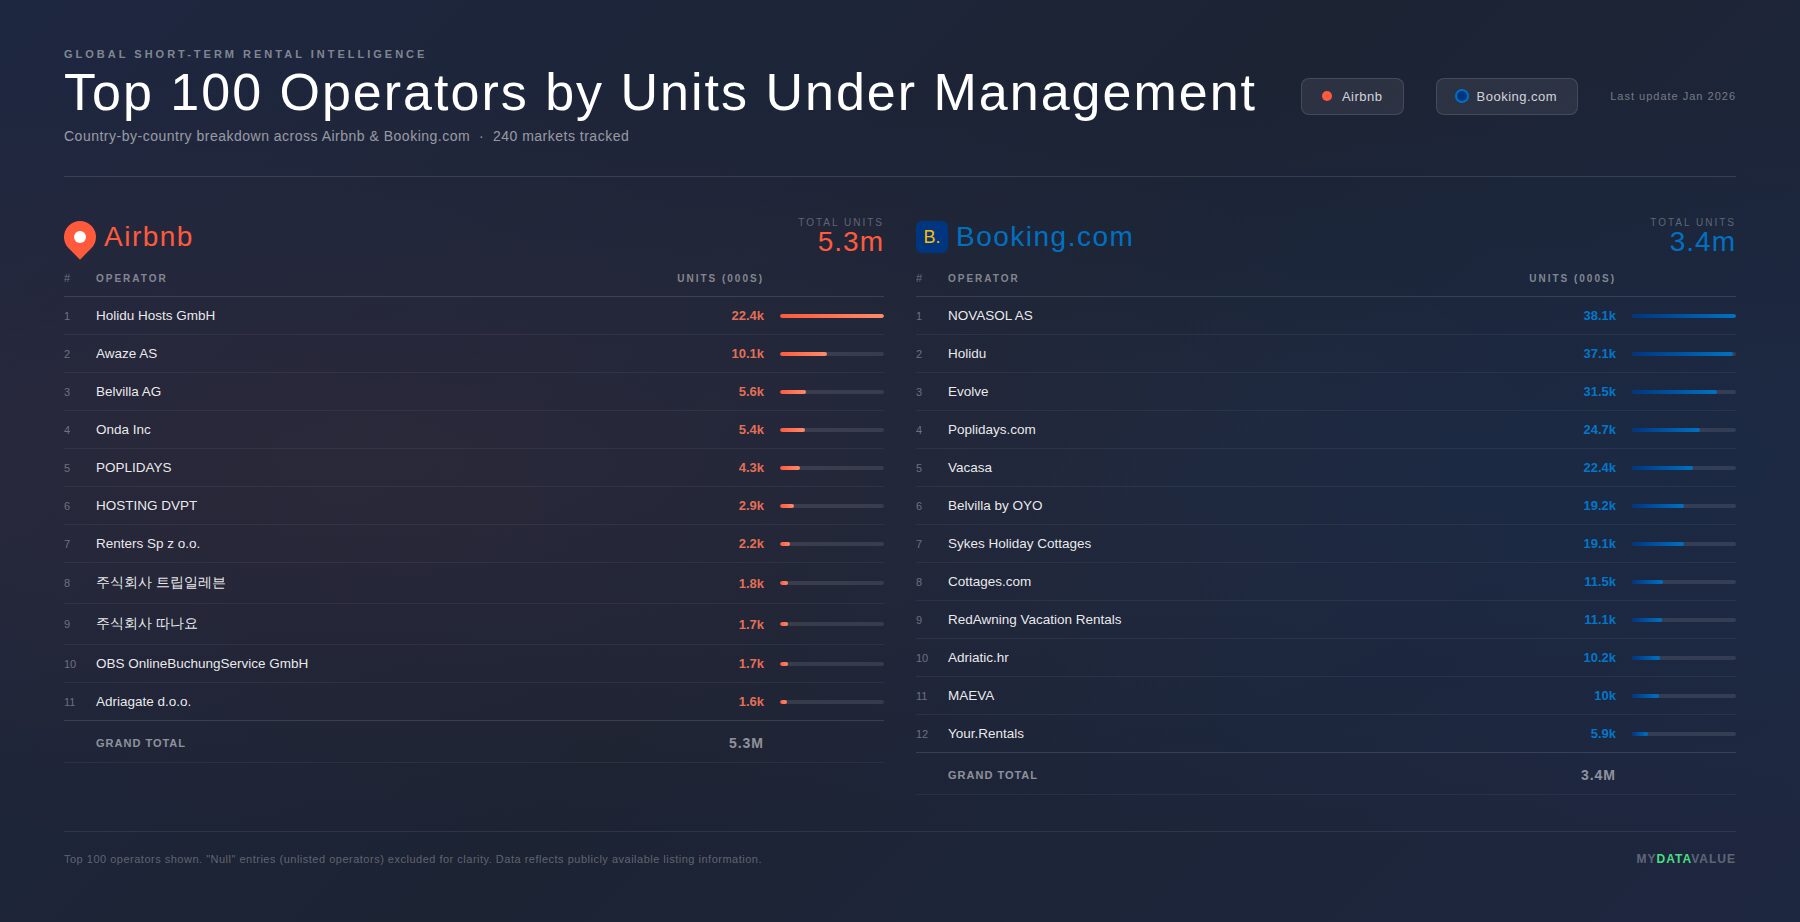Click the Evolve units progress bar
The height and width of the screenshot is (922, 1800).
point(1683,392)
